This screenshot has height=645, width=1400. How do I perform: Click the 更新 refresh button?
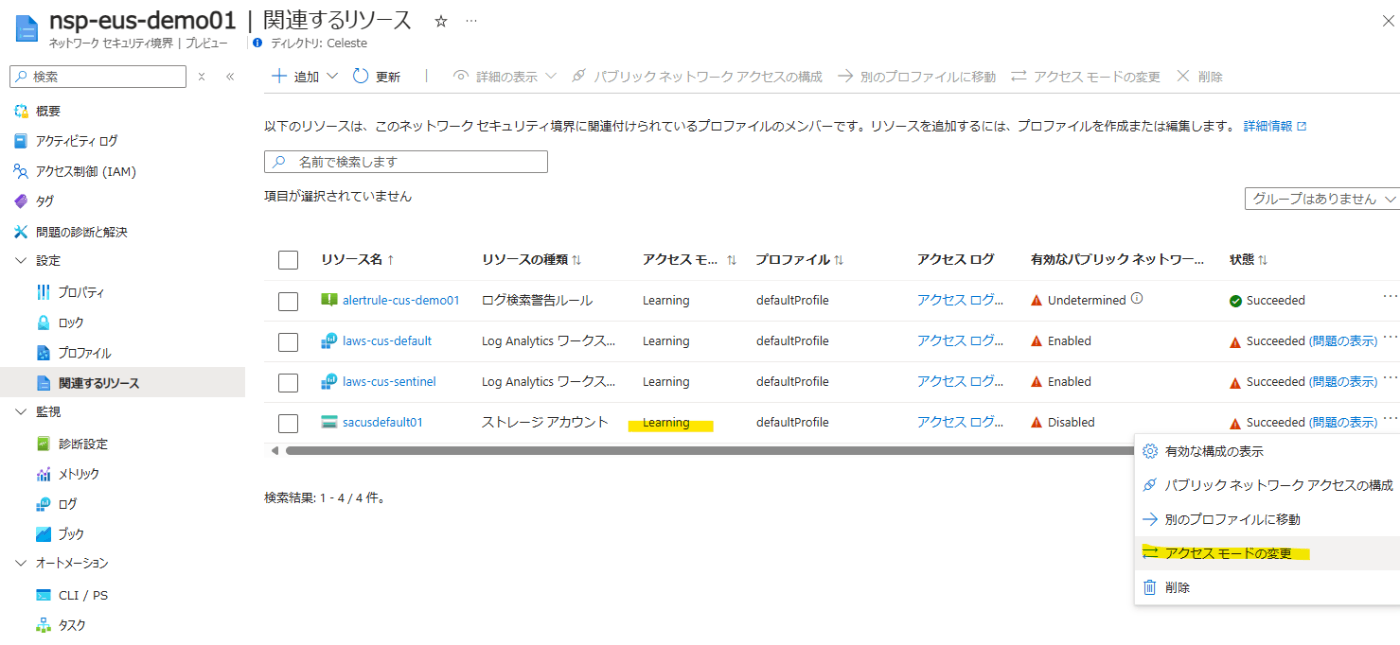(x=377, y=76)
